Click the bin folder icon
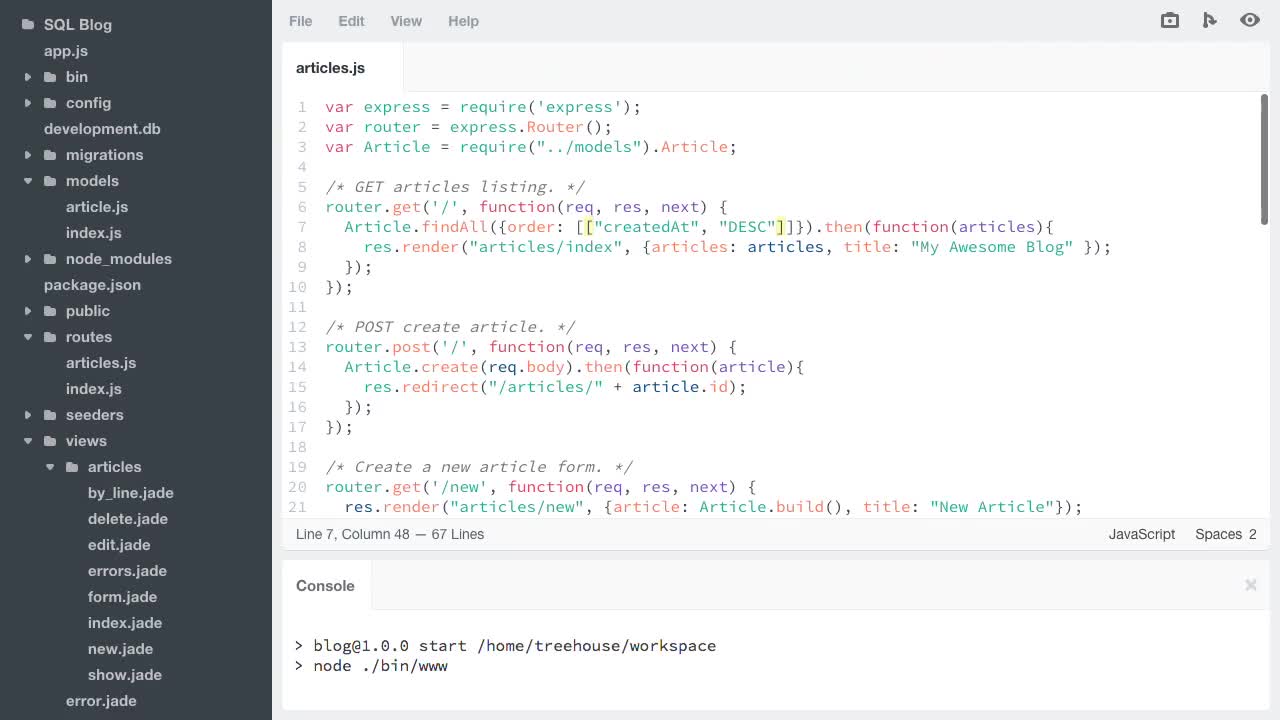This screenshot has height=720, width=1280. click(x=50, y=77)
